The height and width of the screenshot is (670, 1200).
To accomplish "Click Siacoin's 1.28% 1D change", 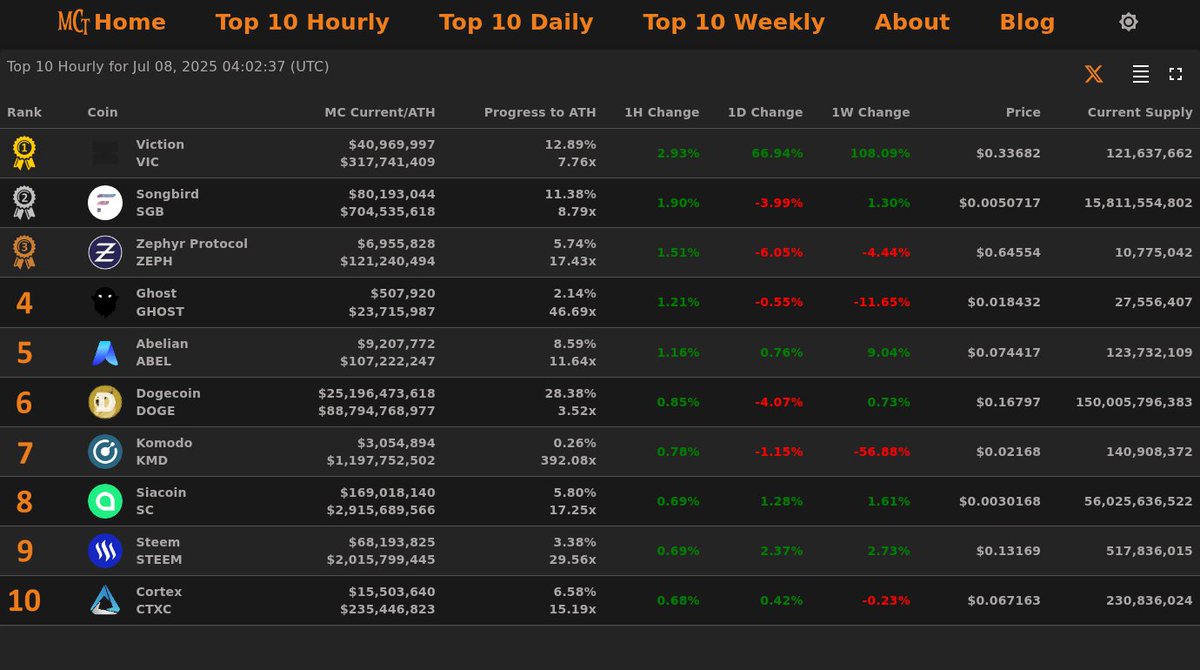I will (x=781, y=501).
